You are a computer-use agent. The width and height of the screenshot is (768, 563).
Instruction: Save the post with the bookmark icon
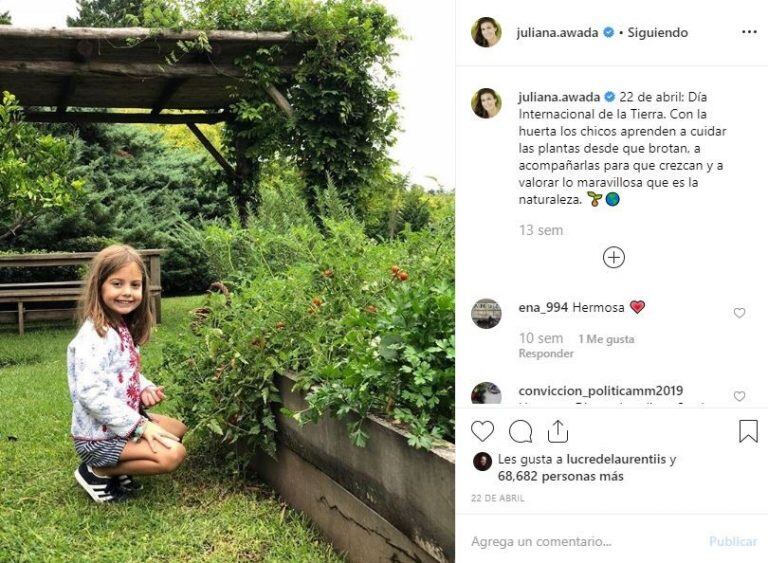pos(748,431)
